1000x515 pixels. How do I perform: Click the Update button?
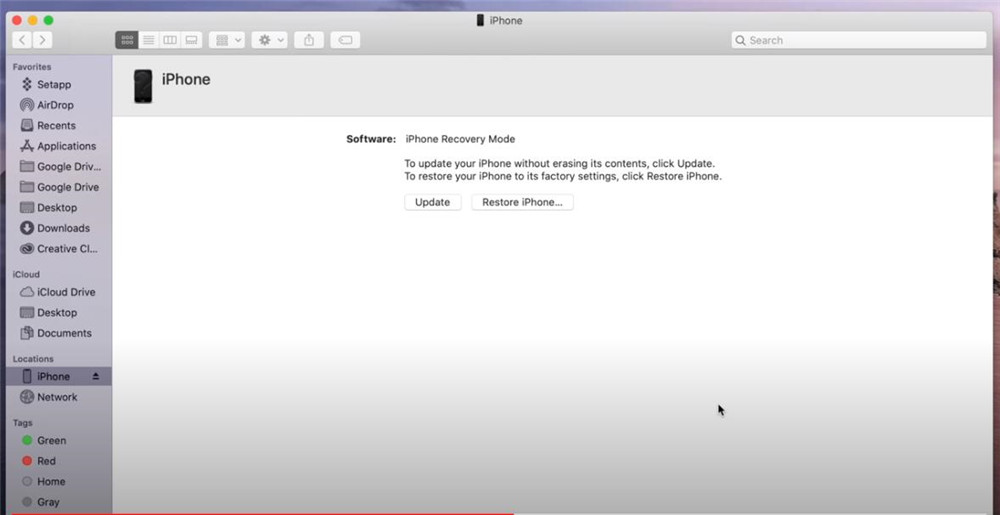(432, 202)
